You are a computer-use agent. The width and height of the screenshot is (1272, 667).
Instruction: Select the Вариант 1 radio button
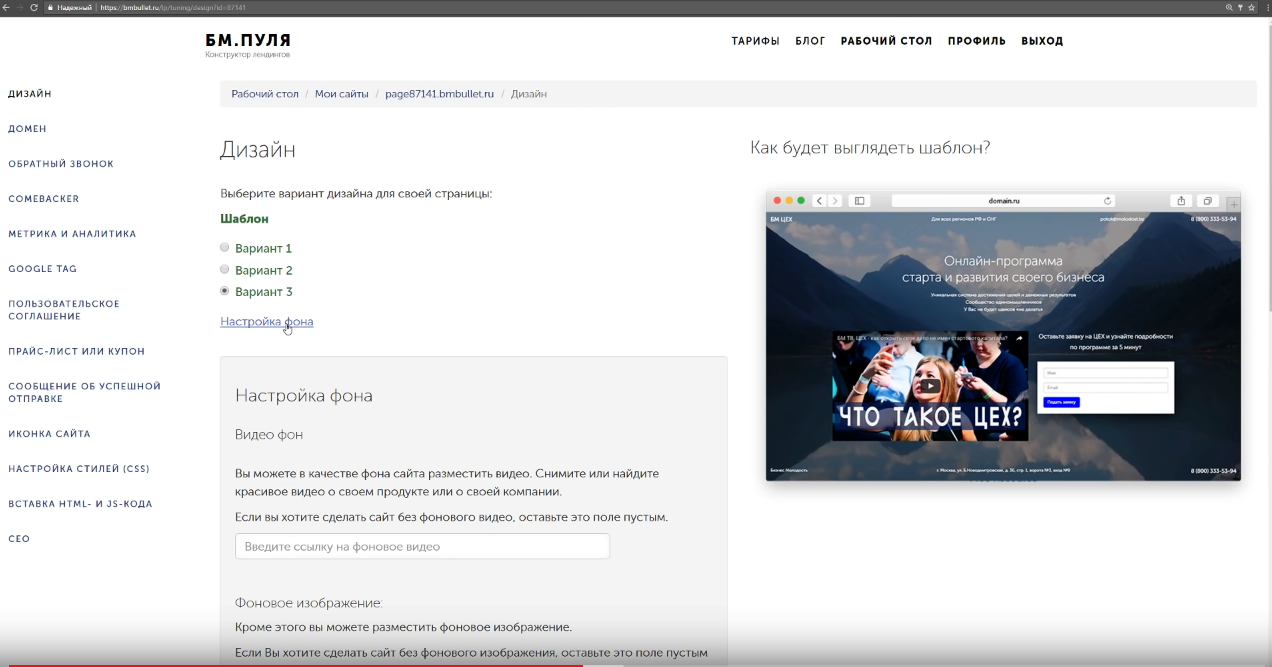pos(225,248)
